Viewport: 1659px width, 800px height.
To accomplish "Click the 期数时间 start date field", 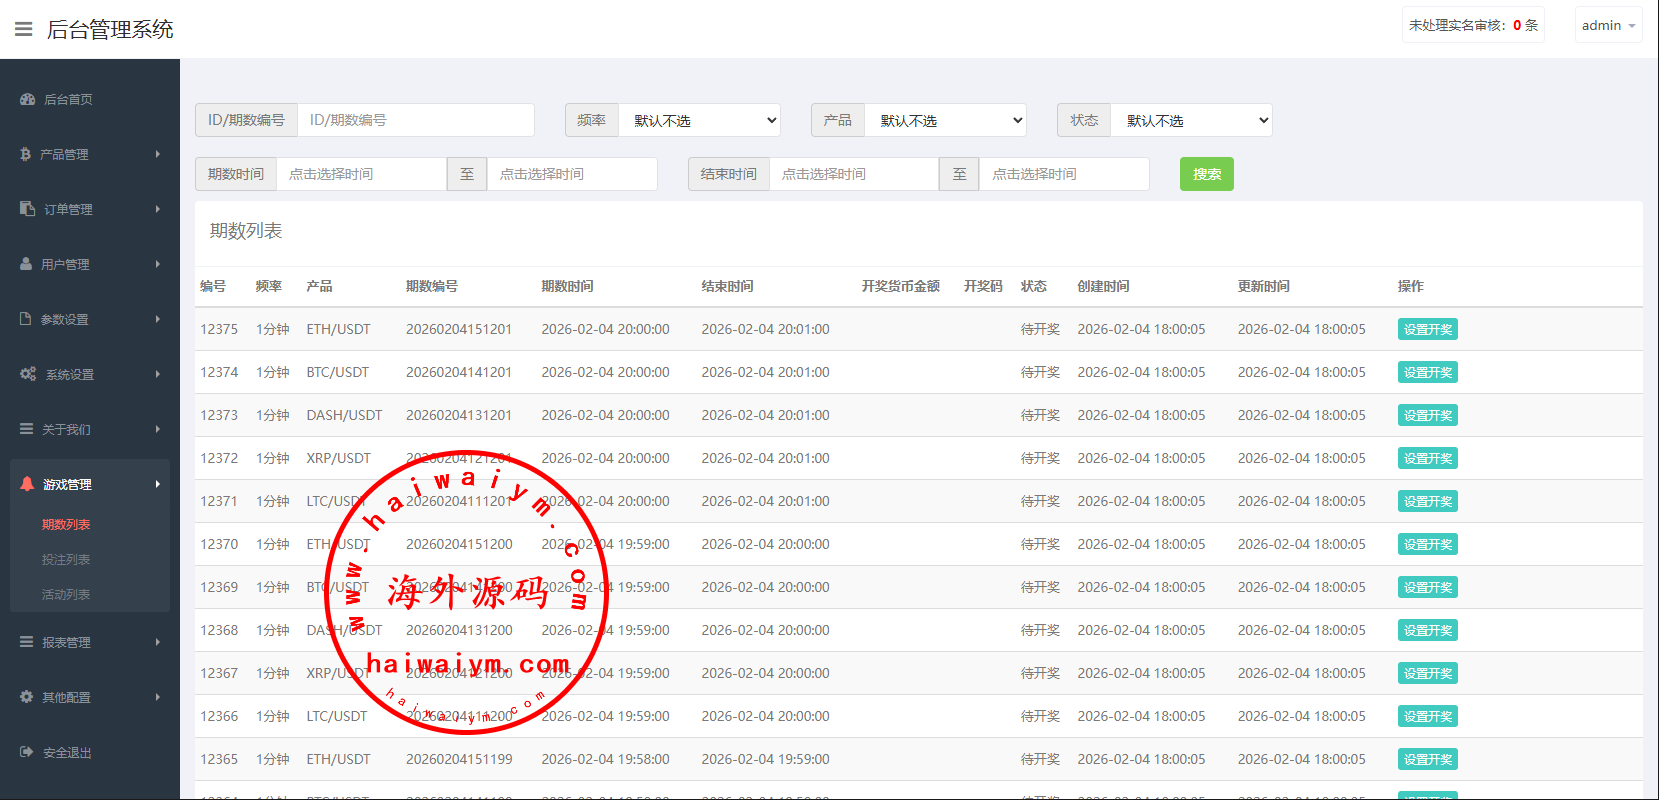I will click(361, 174).
